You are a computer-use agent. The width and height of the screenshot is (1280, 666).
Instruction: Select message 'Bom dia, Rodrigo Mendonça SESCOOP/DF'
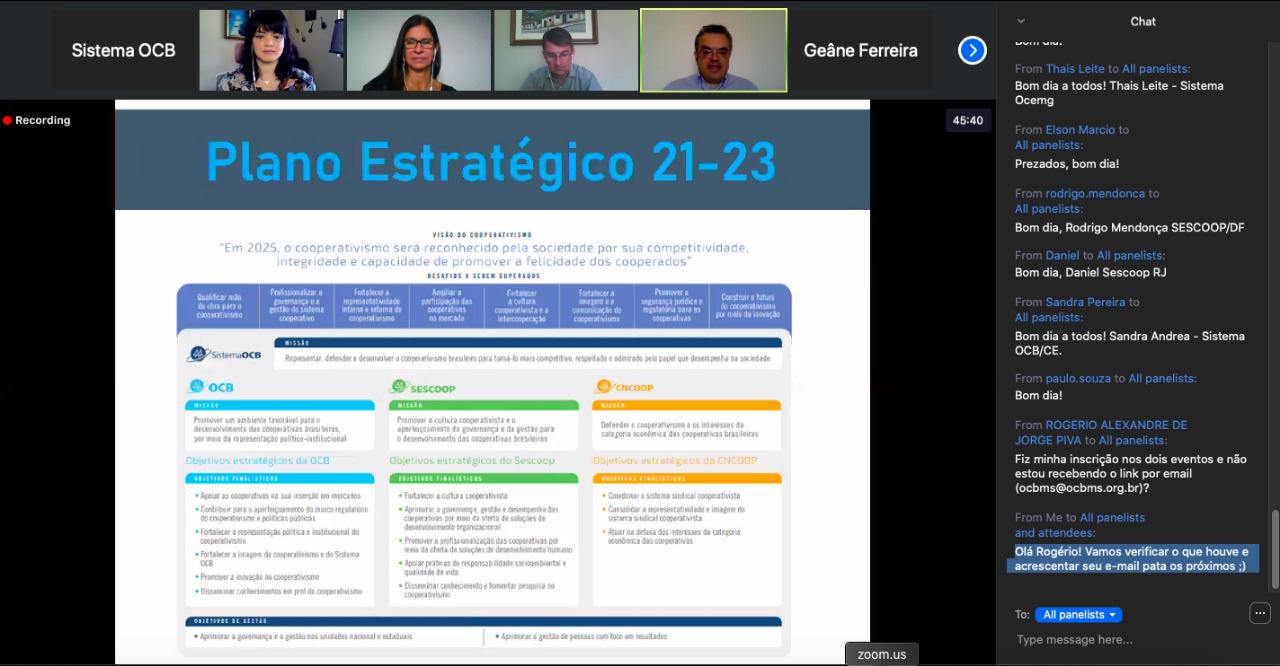click(x=1130, y=228)
